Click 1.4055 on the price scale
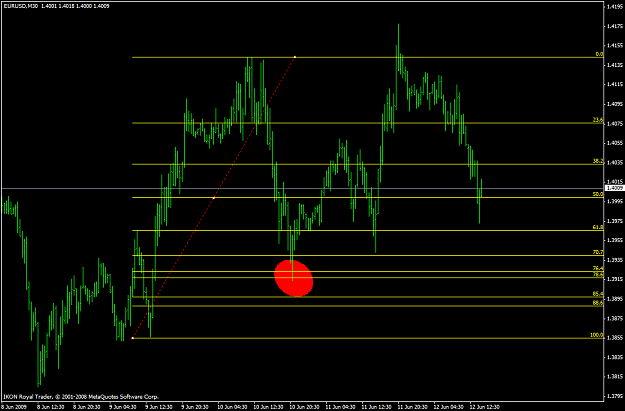 (x=615, y=143)
